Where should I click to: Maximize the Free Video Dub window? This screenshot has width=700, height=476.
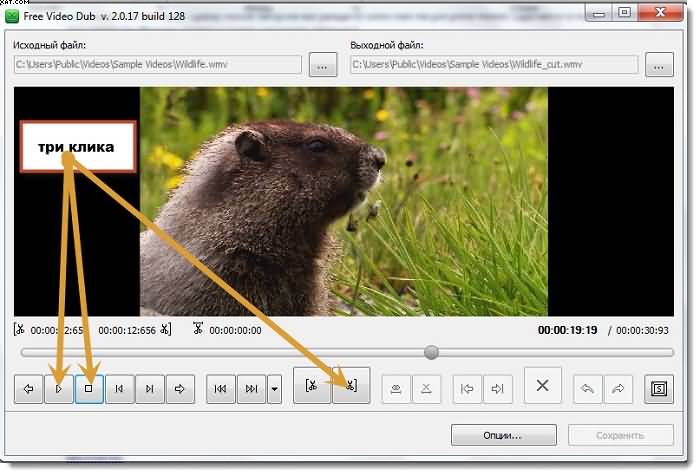625,12
